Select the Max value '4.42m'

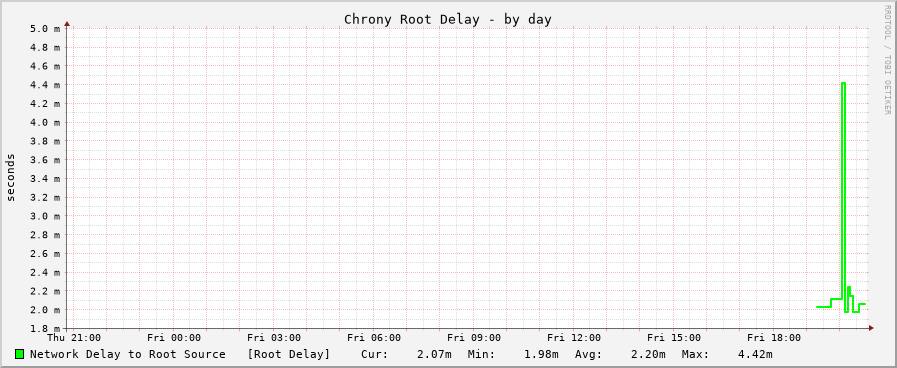pyautogui.click(x=755, y=354)
